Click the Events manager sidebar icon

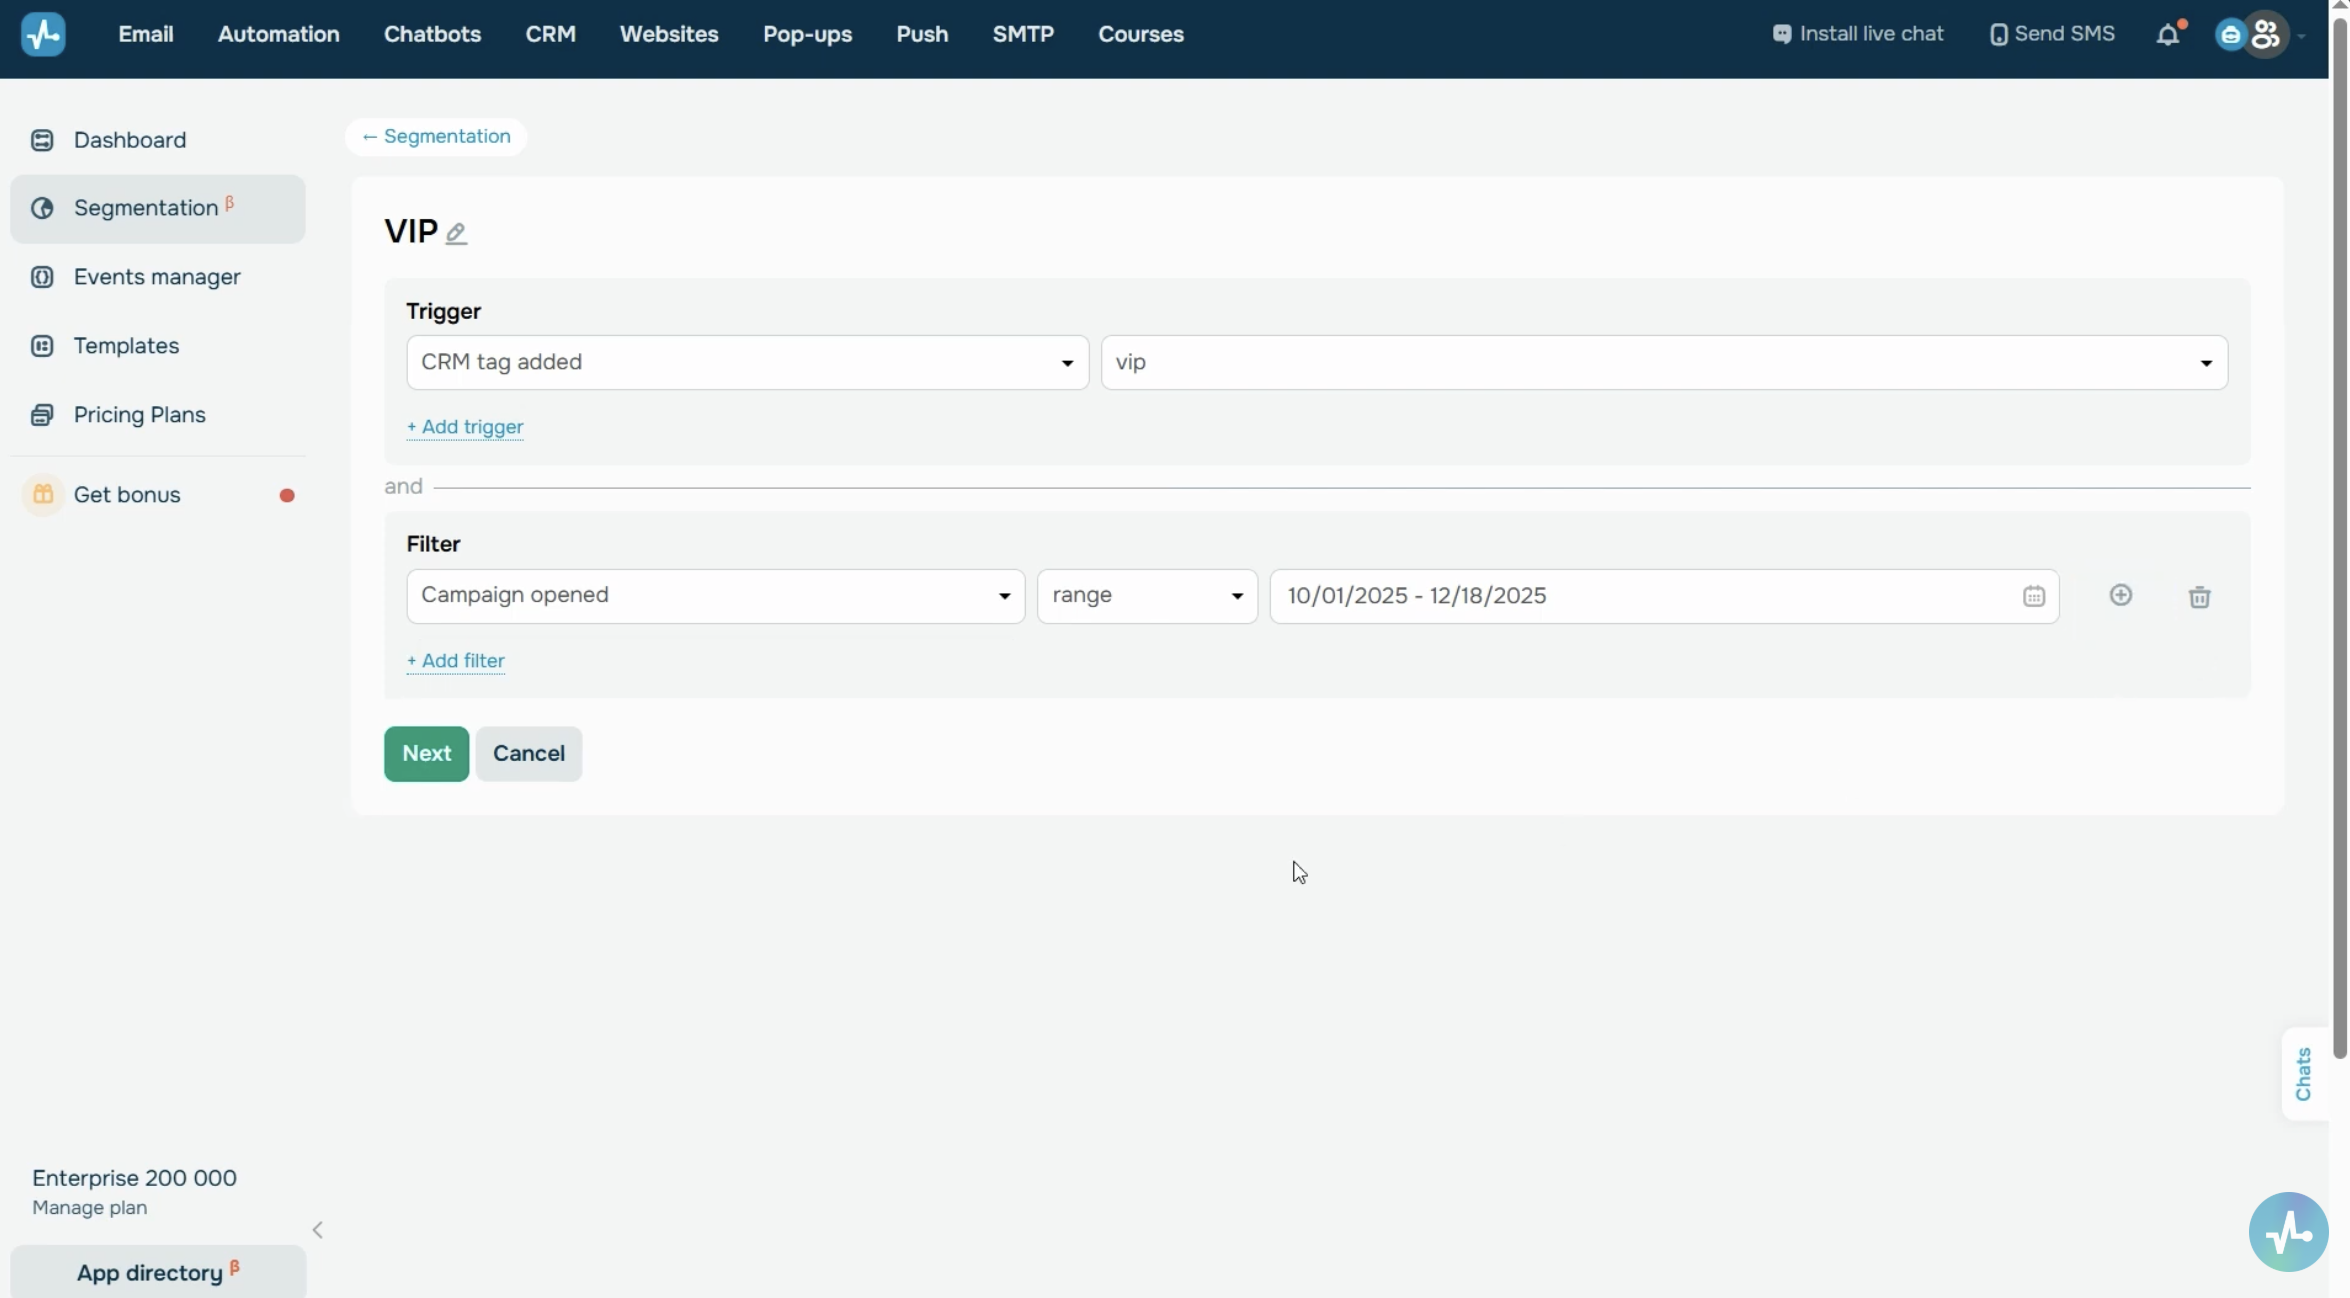pyautogui.click(x=42, y=277)
